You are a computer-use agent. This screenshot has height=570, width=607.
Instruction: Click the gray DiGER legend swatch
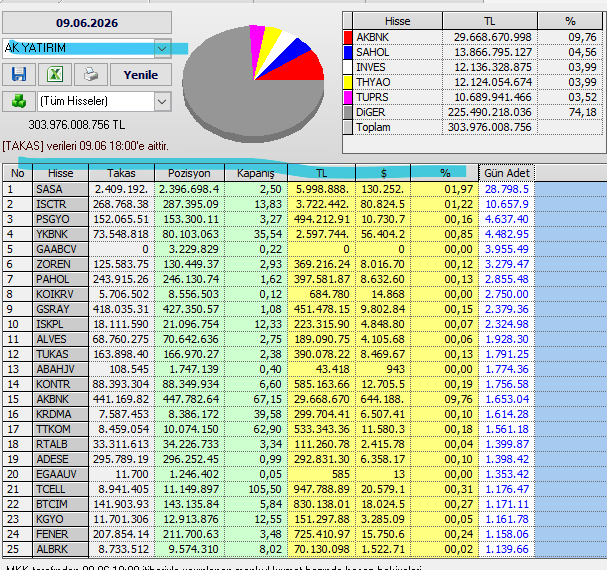click(x=348, y=112)
